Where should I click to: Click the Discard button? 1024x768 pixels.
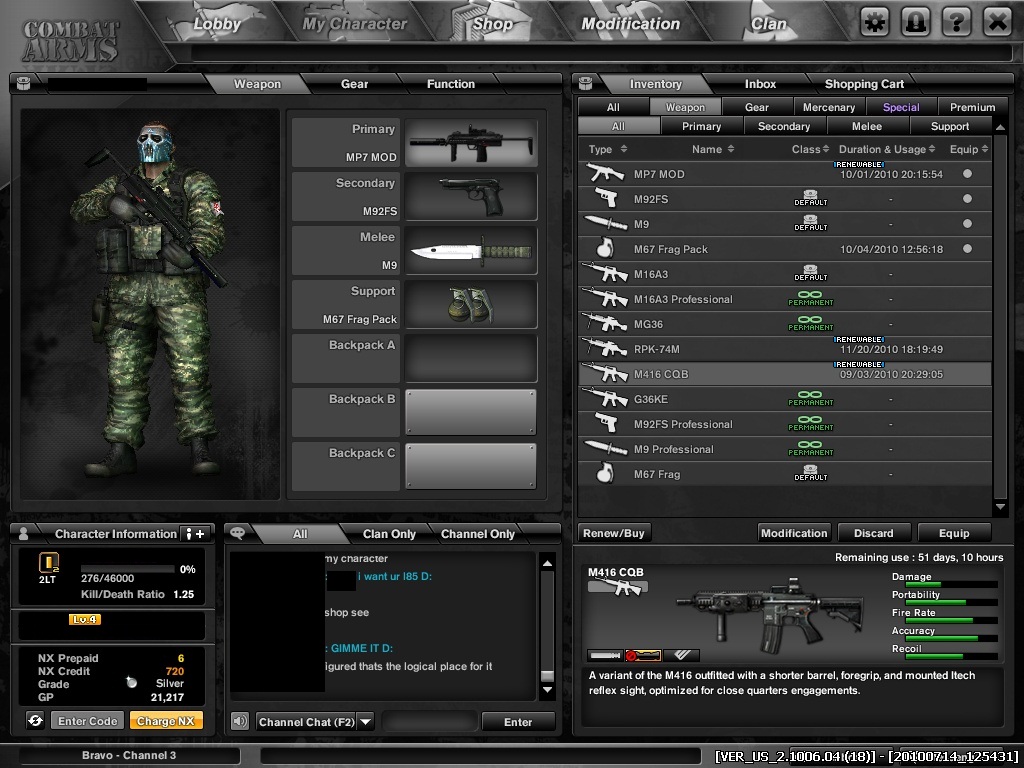pos(873,533)
